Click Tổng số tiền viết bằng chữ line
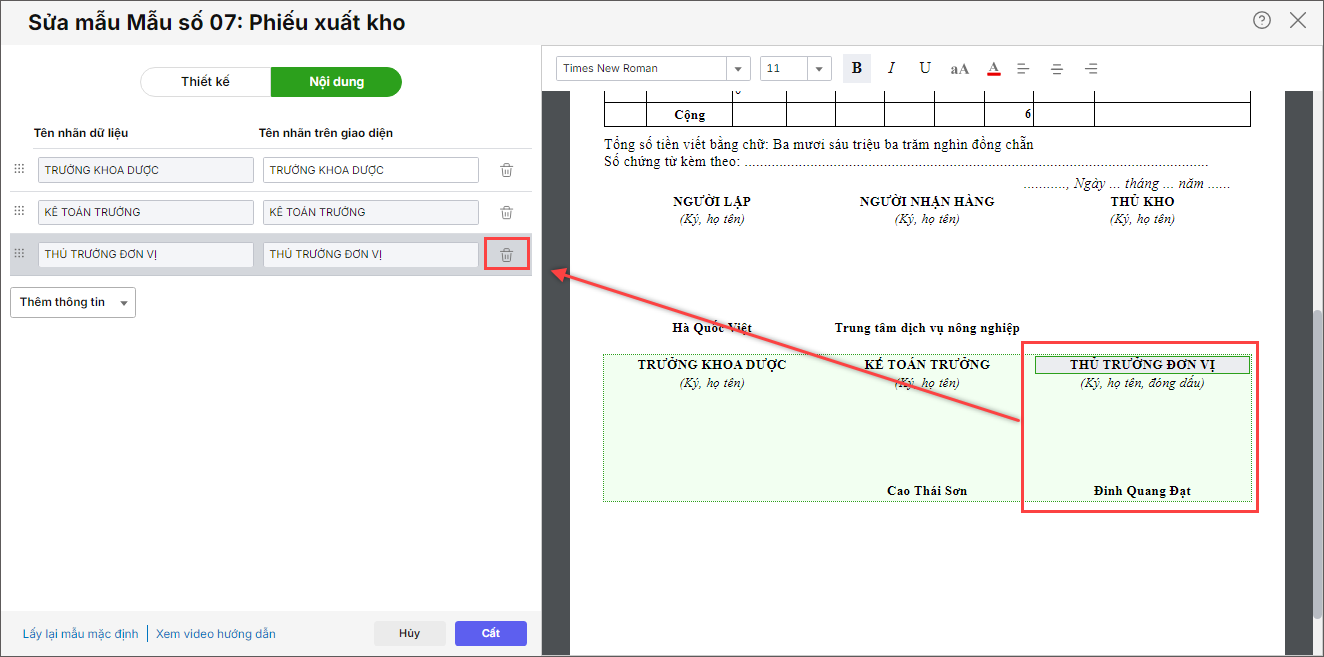The width and height of the screenshot is (1324, 657). [x=819, y=145]
